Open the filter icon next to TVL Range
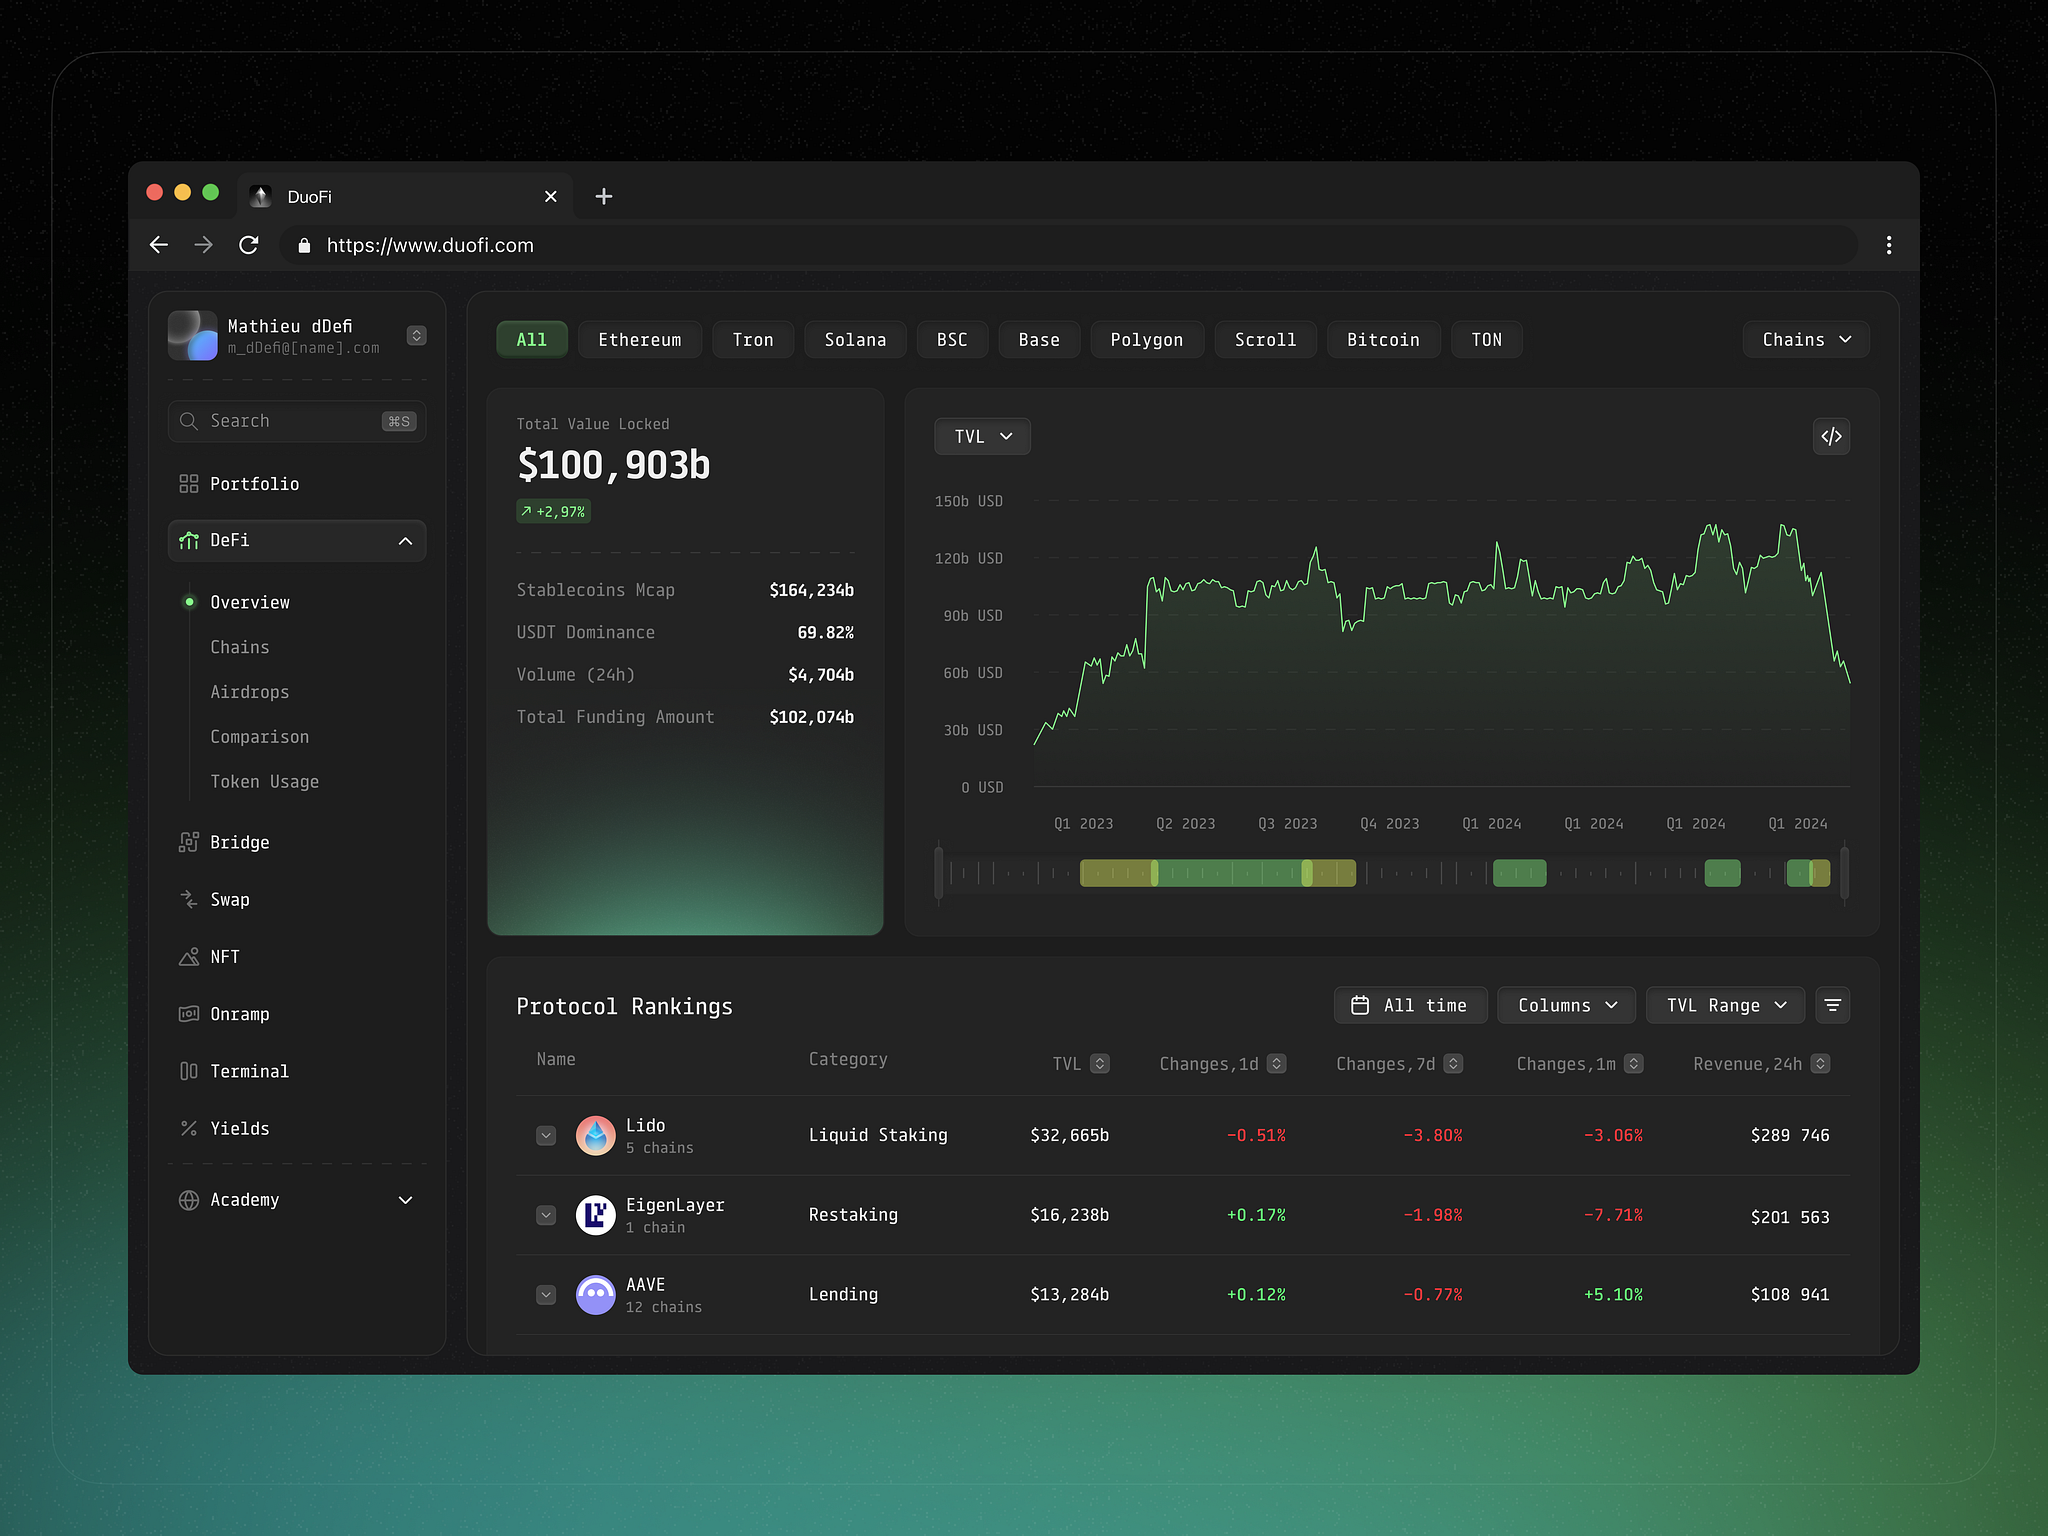The height and width of the screenshot is (1536, 2048). click(x=1833, y=1005)
